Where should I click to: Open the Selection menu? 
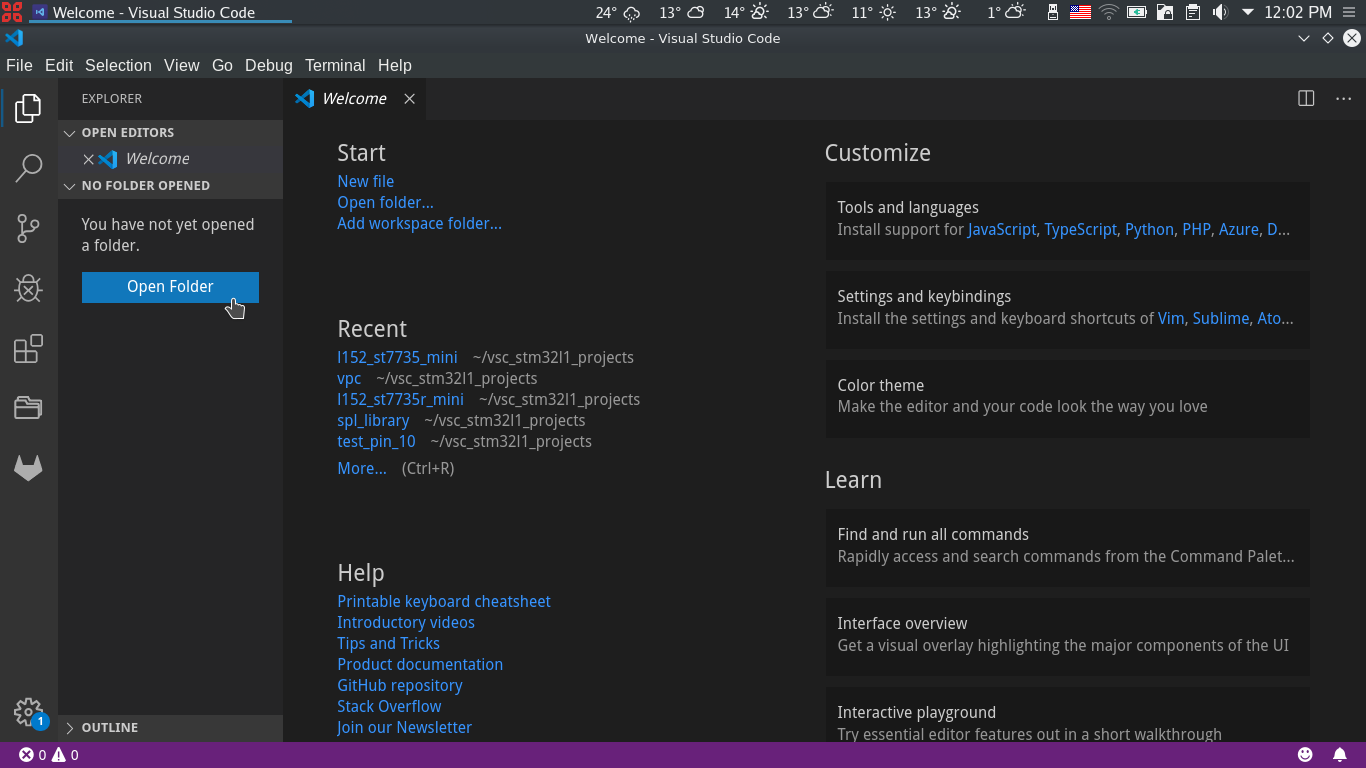coord(118,65)
